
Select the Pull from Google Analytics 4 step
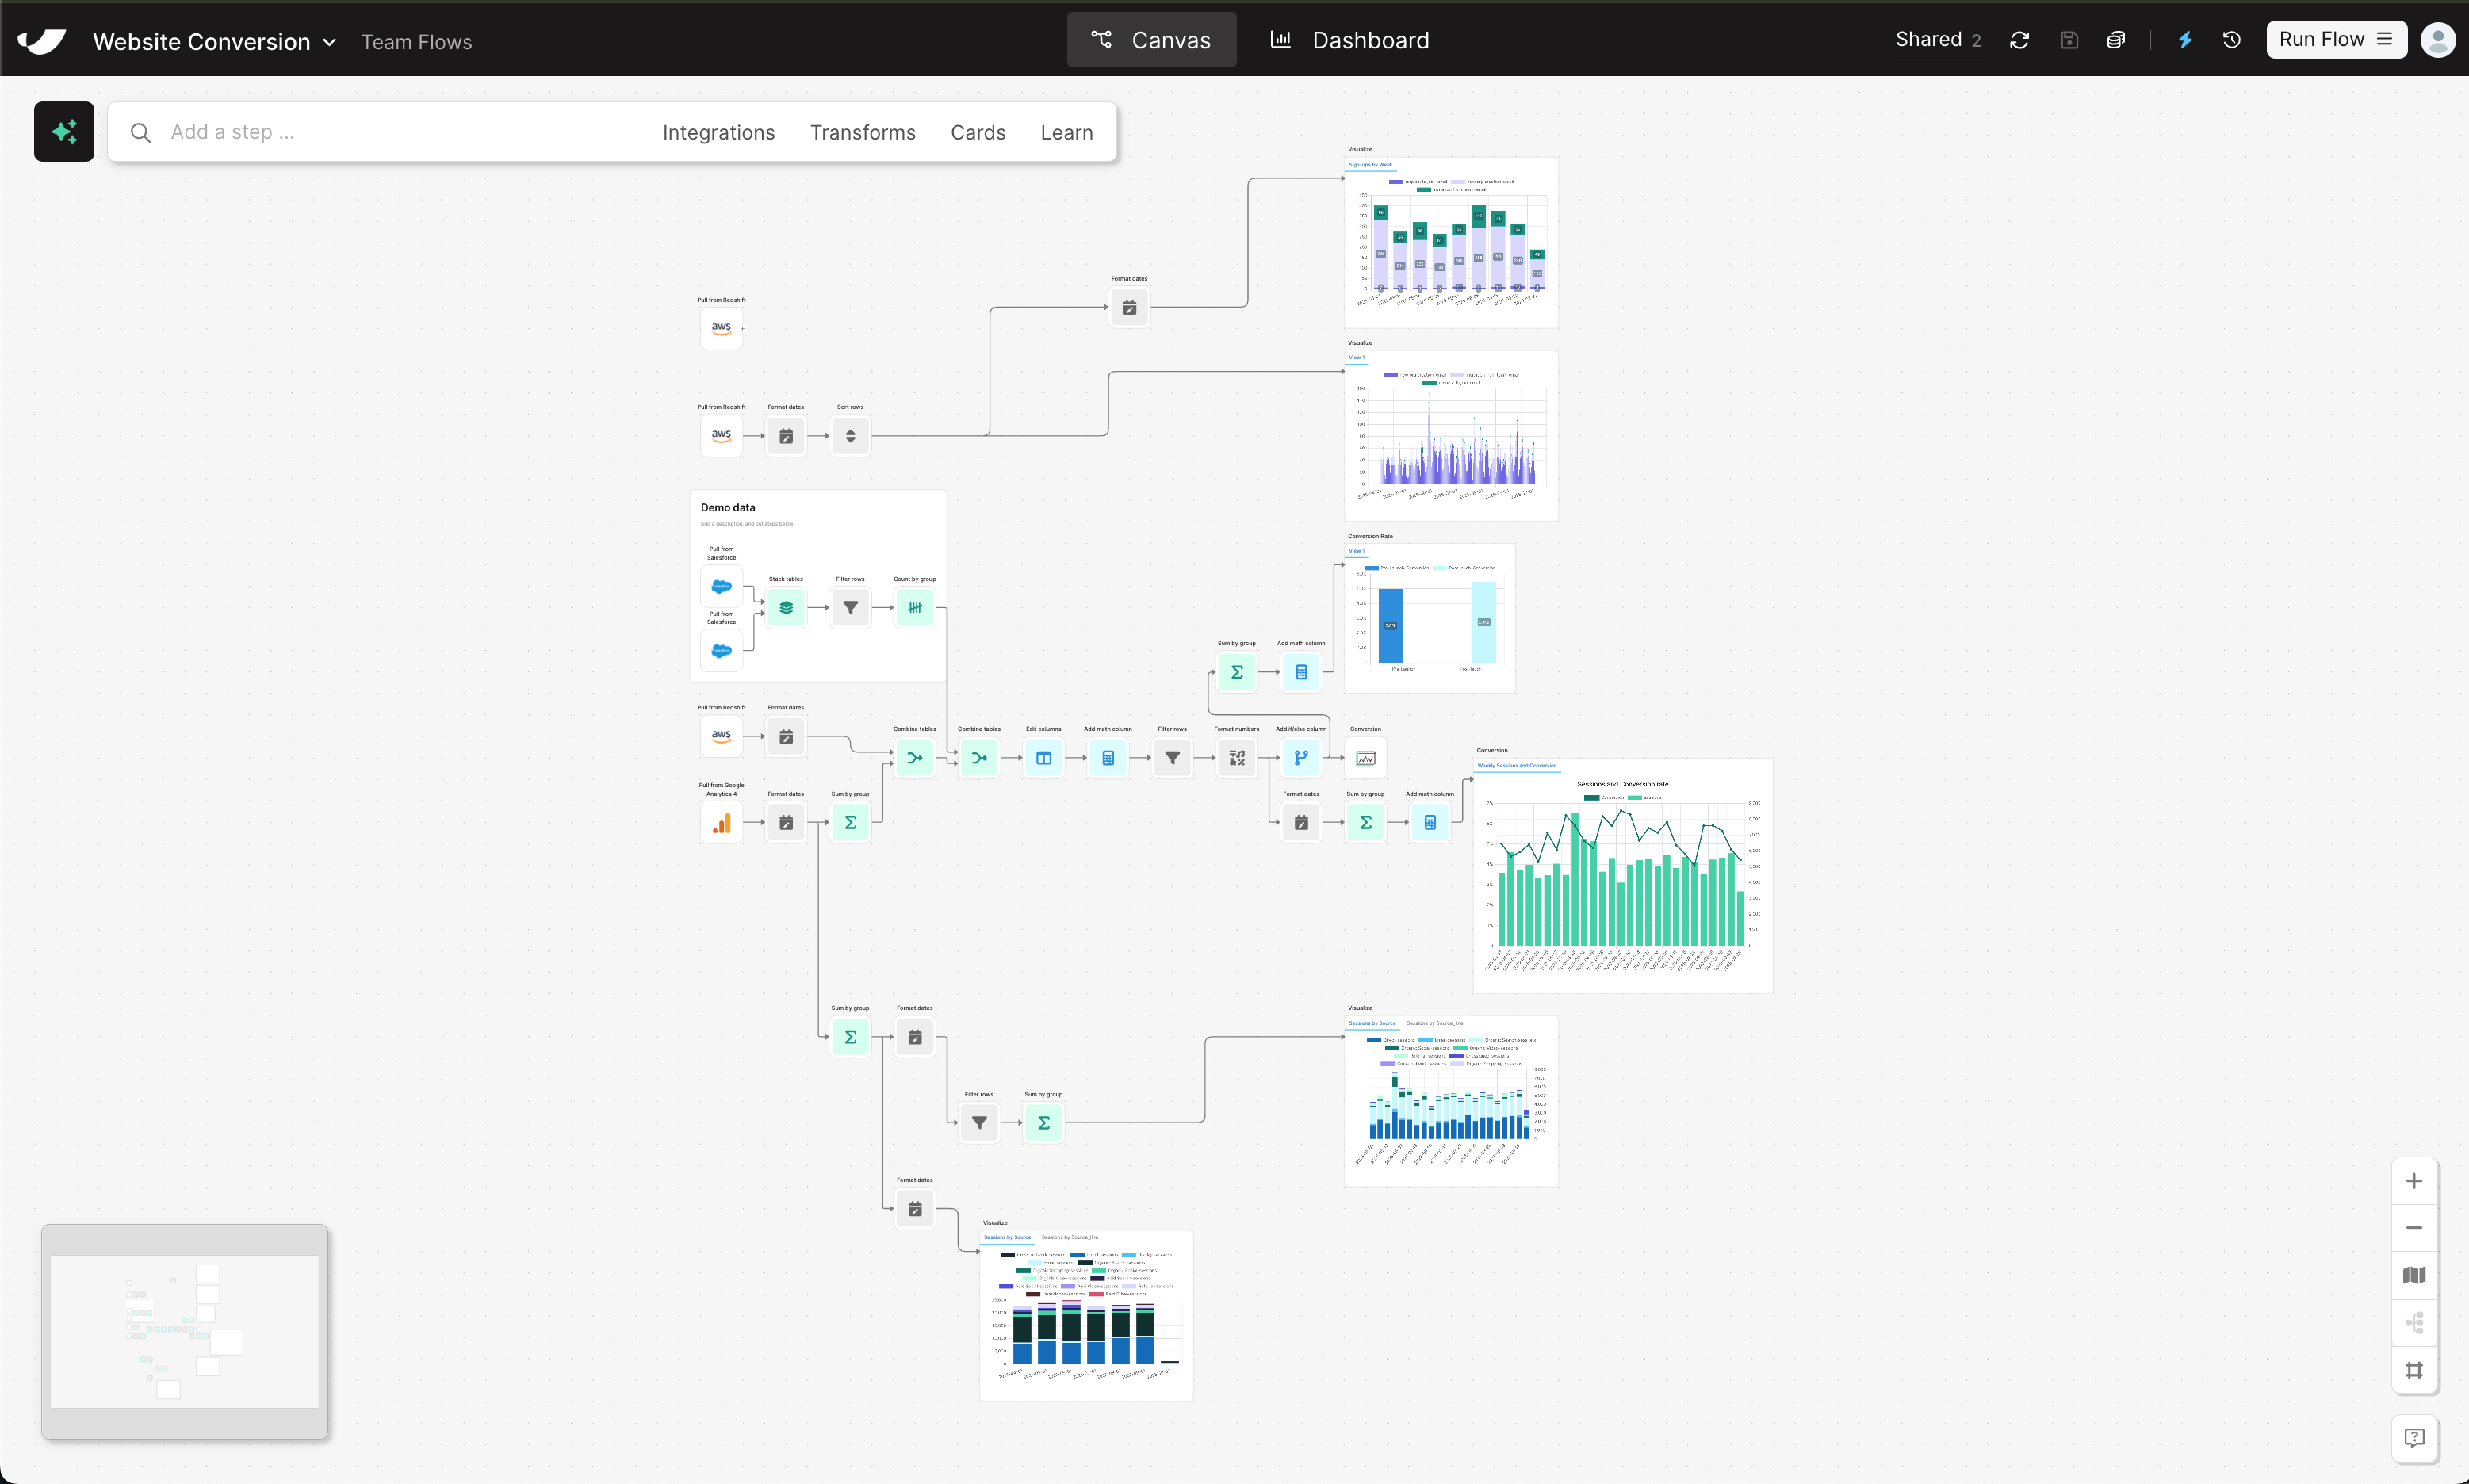[x=721, y=822]
